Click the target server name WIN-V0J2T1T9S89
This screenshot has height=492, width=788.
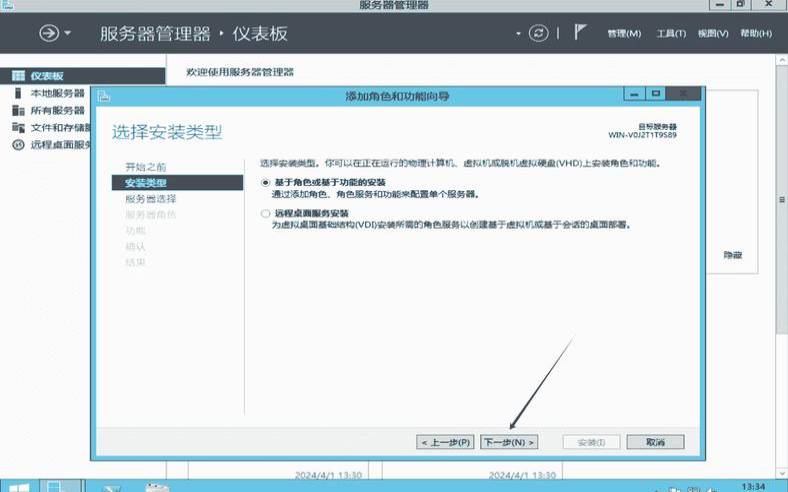(x=642, y=135)
